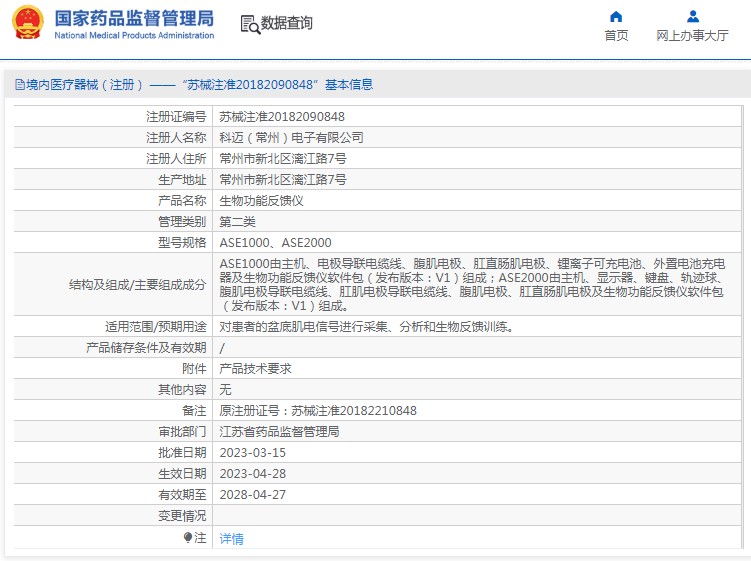Click the 数据查询 heading text
This screenshot has width=751, height=561.
pos(286,23)
